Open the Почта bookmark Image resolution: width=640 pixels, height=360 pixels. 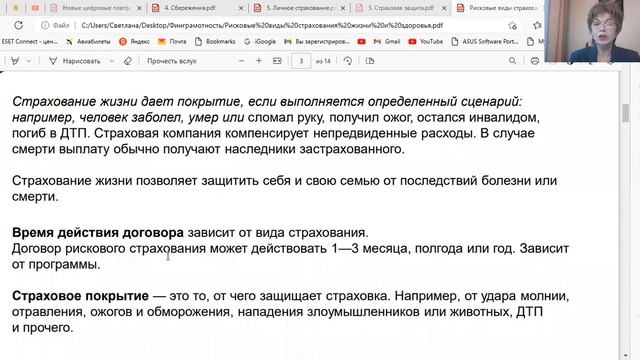[x=172, y=41]
